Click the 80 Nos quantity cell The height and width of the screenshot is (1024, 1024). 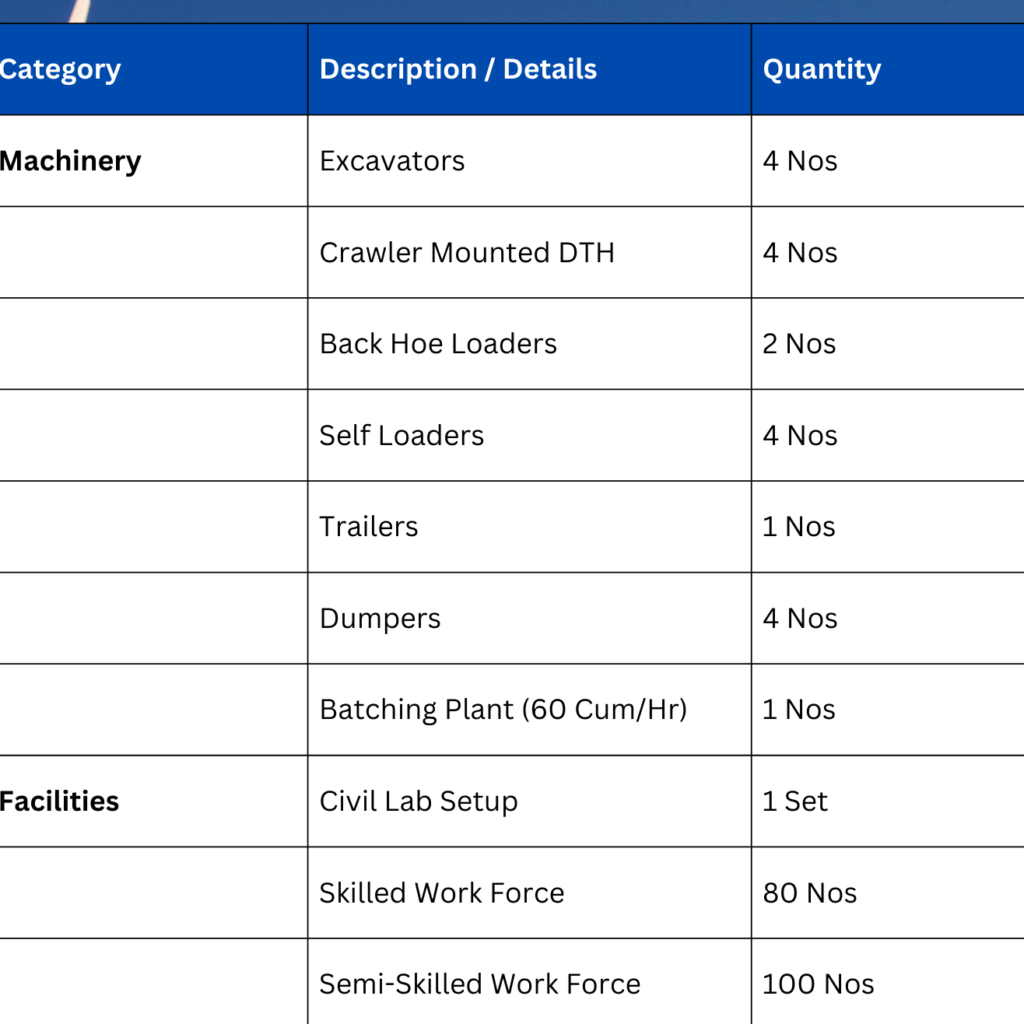point(810,893)
